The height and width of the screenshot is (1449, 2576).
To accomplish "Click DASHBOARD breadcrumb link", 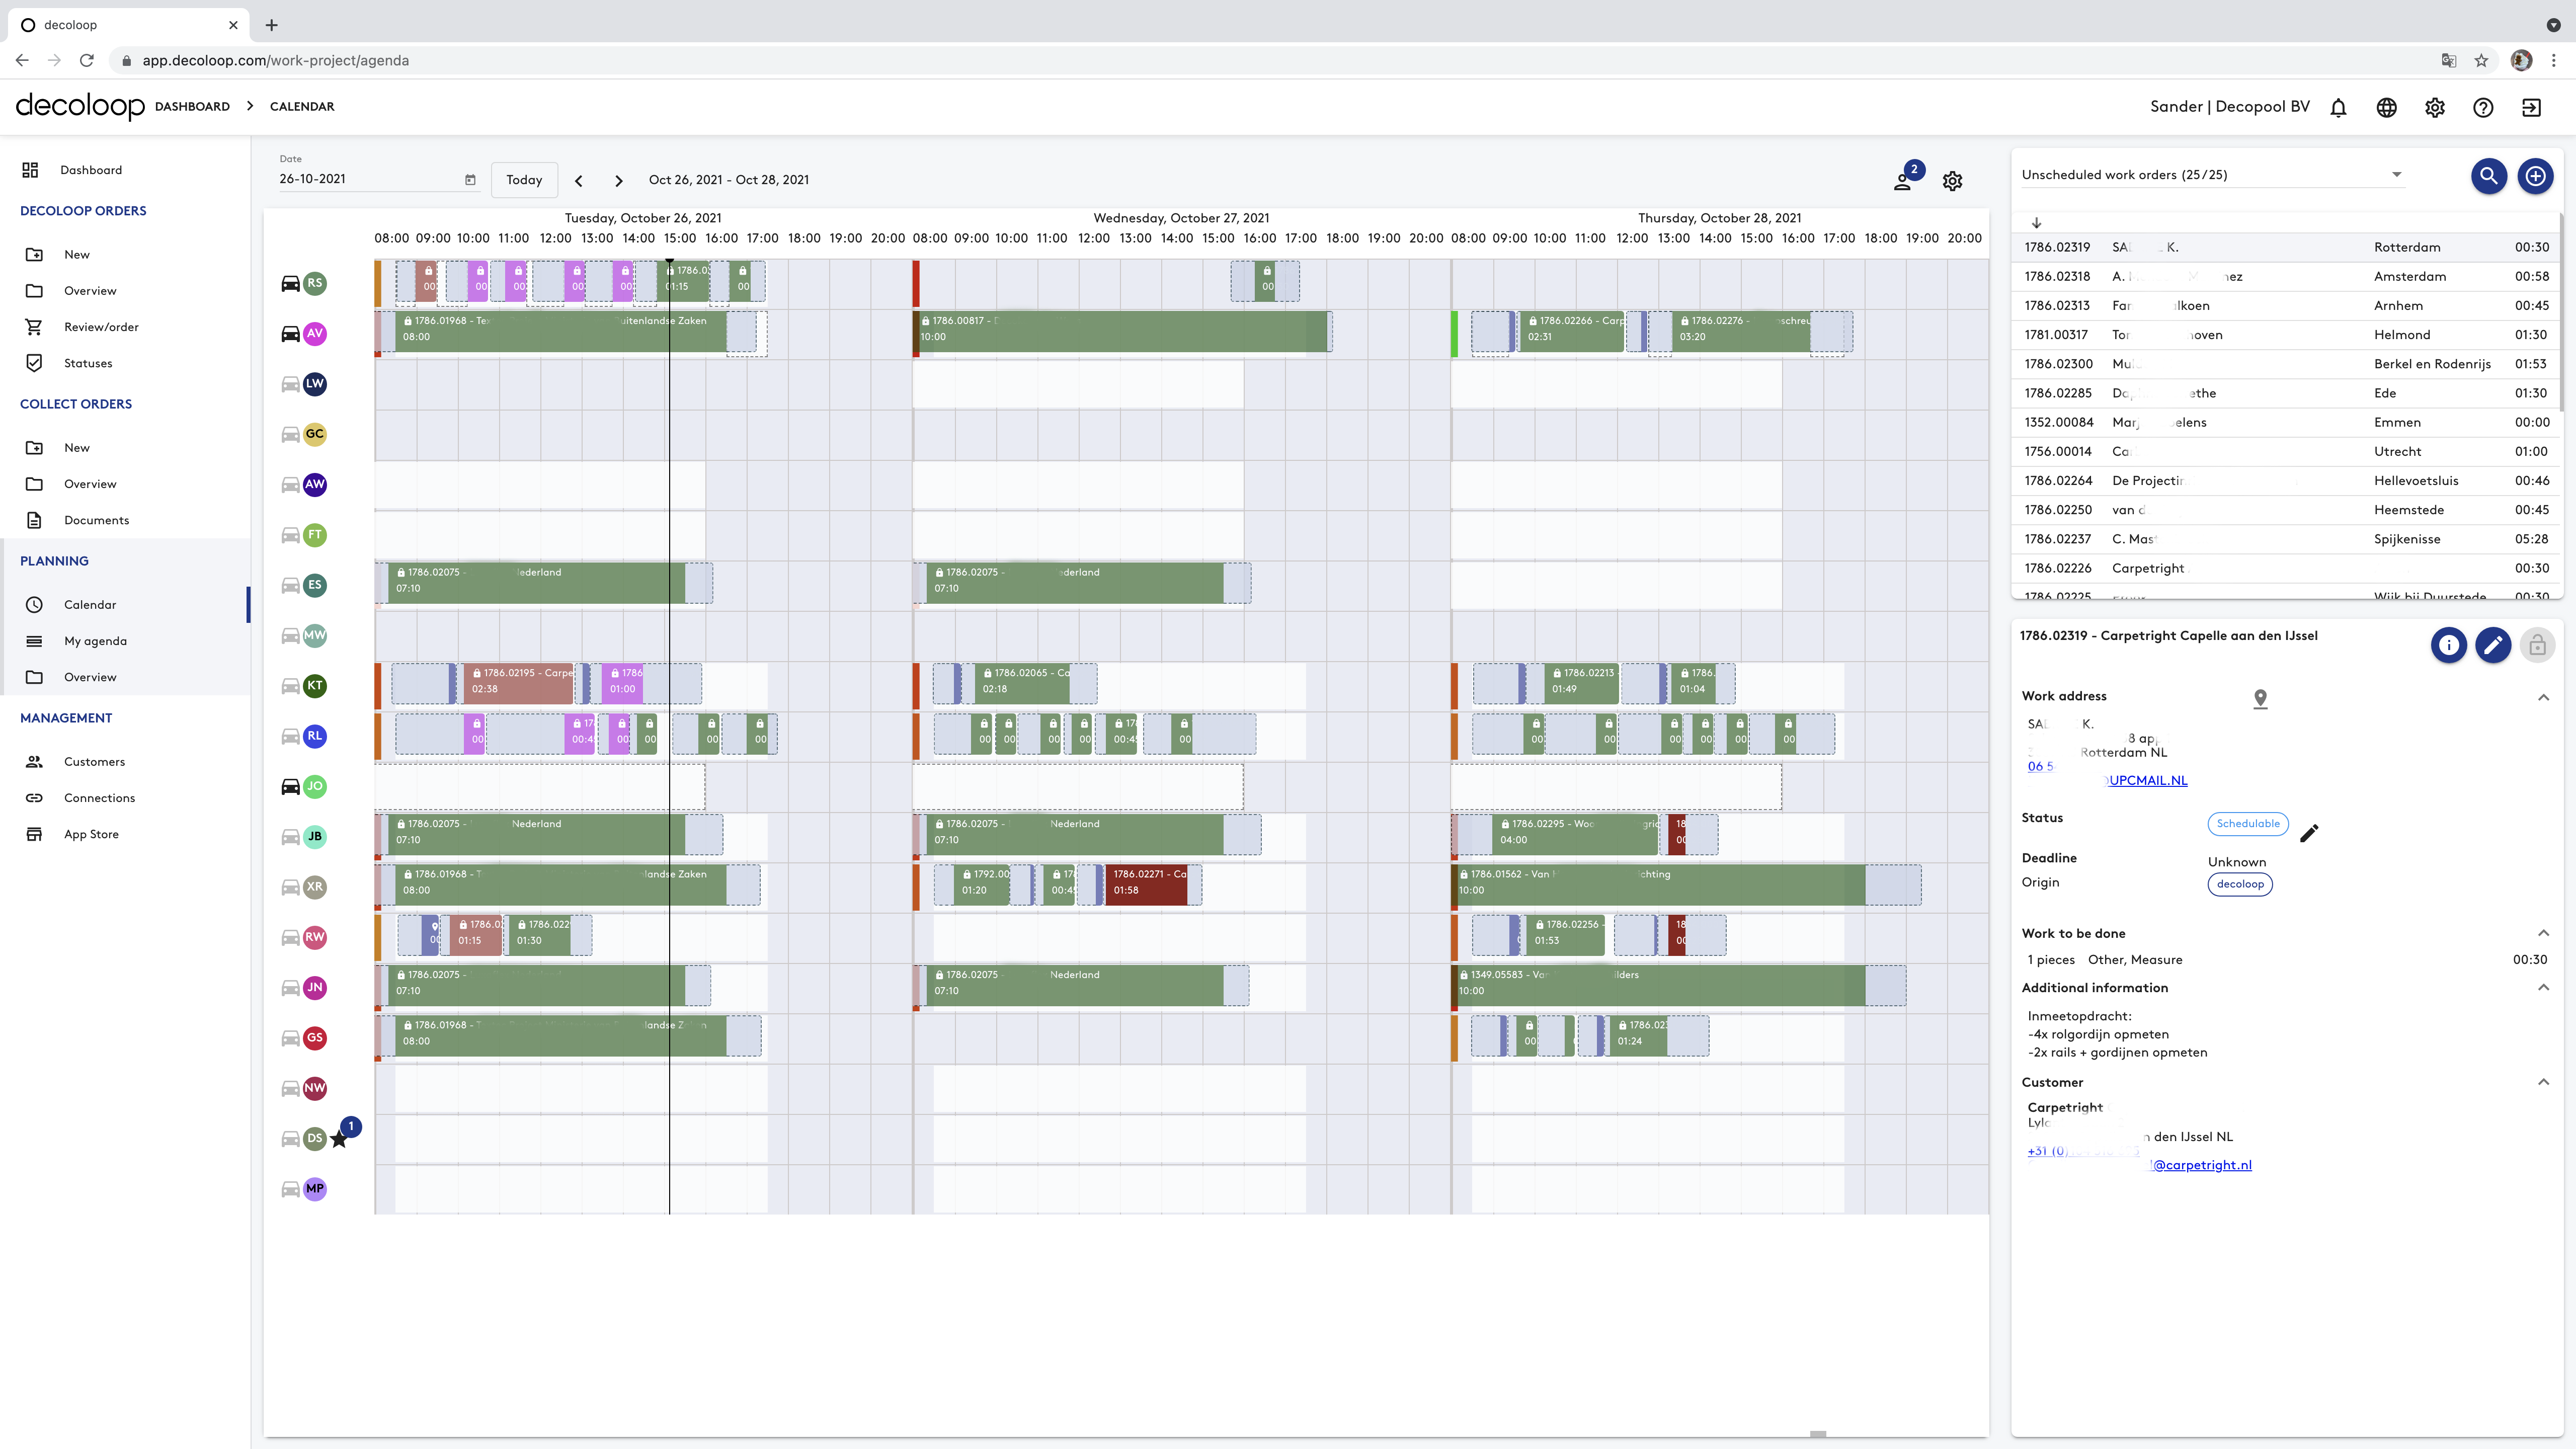I will [192, 107].
